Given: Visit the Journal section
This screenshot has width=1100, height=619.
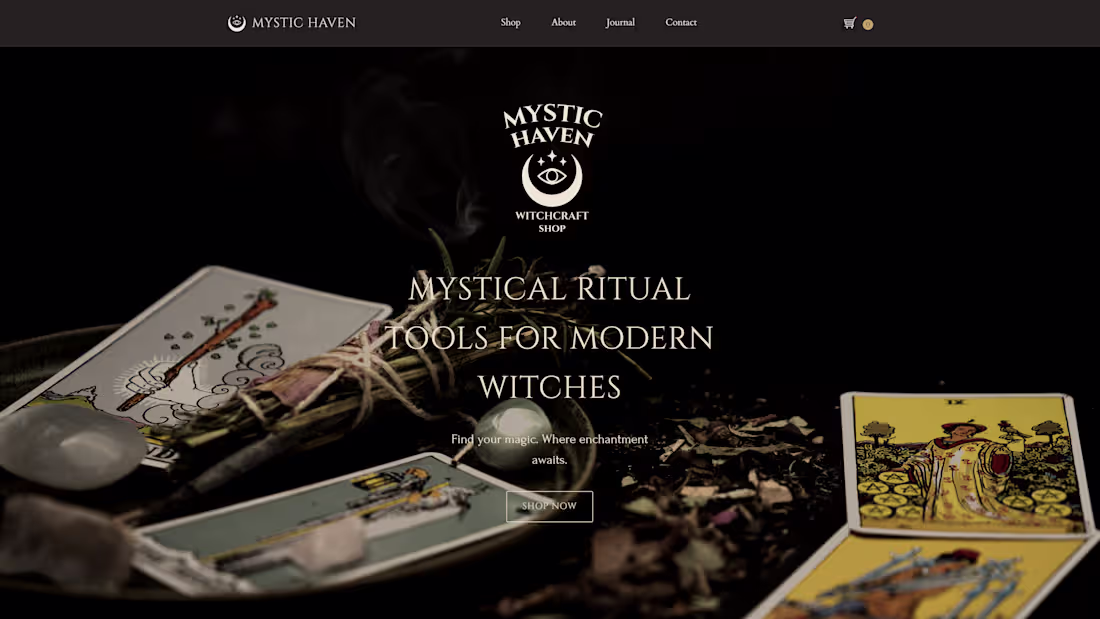Looking at the screenshot, I should [620, 22].
